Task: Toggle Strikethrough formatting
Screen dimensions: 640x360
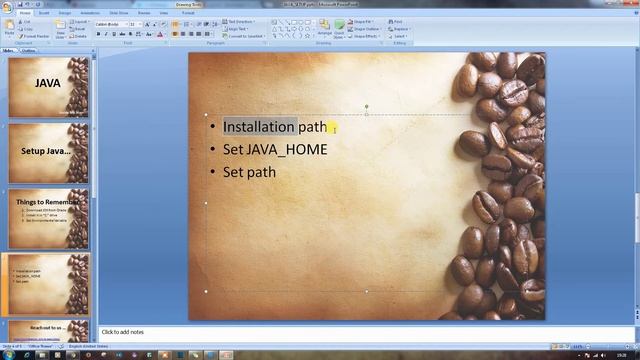Action: tap(122, 34)
